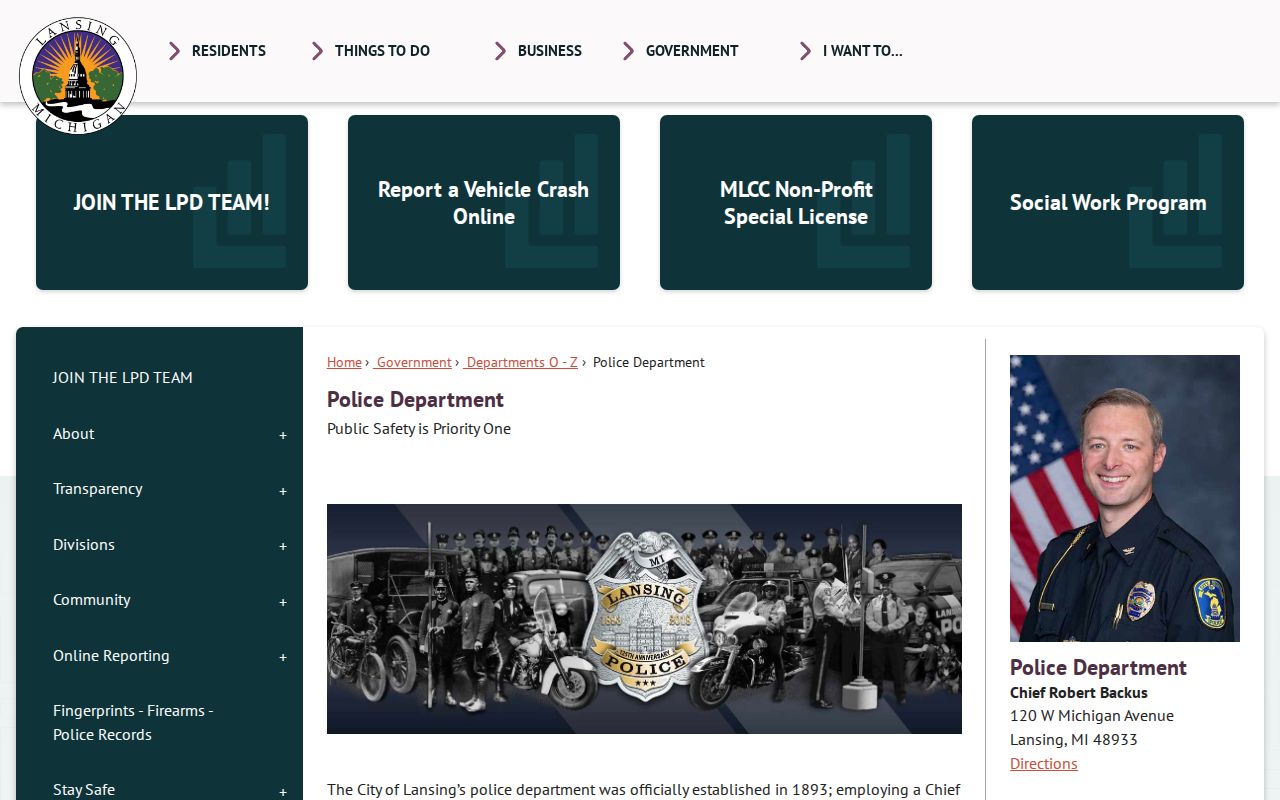Select JOIN THE LPD TEAM in sidebar
1280x800 pixels.
[122, 378]
